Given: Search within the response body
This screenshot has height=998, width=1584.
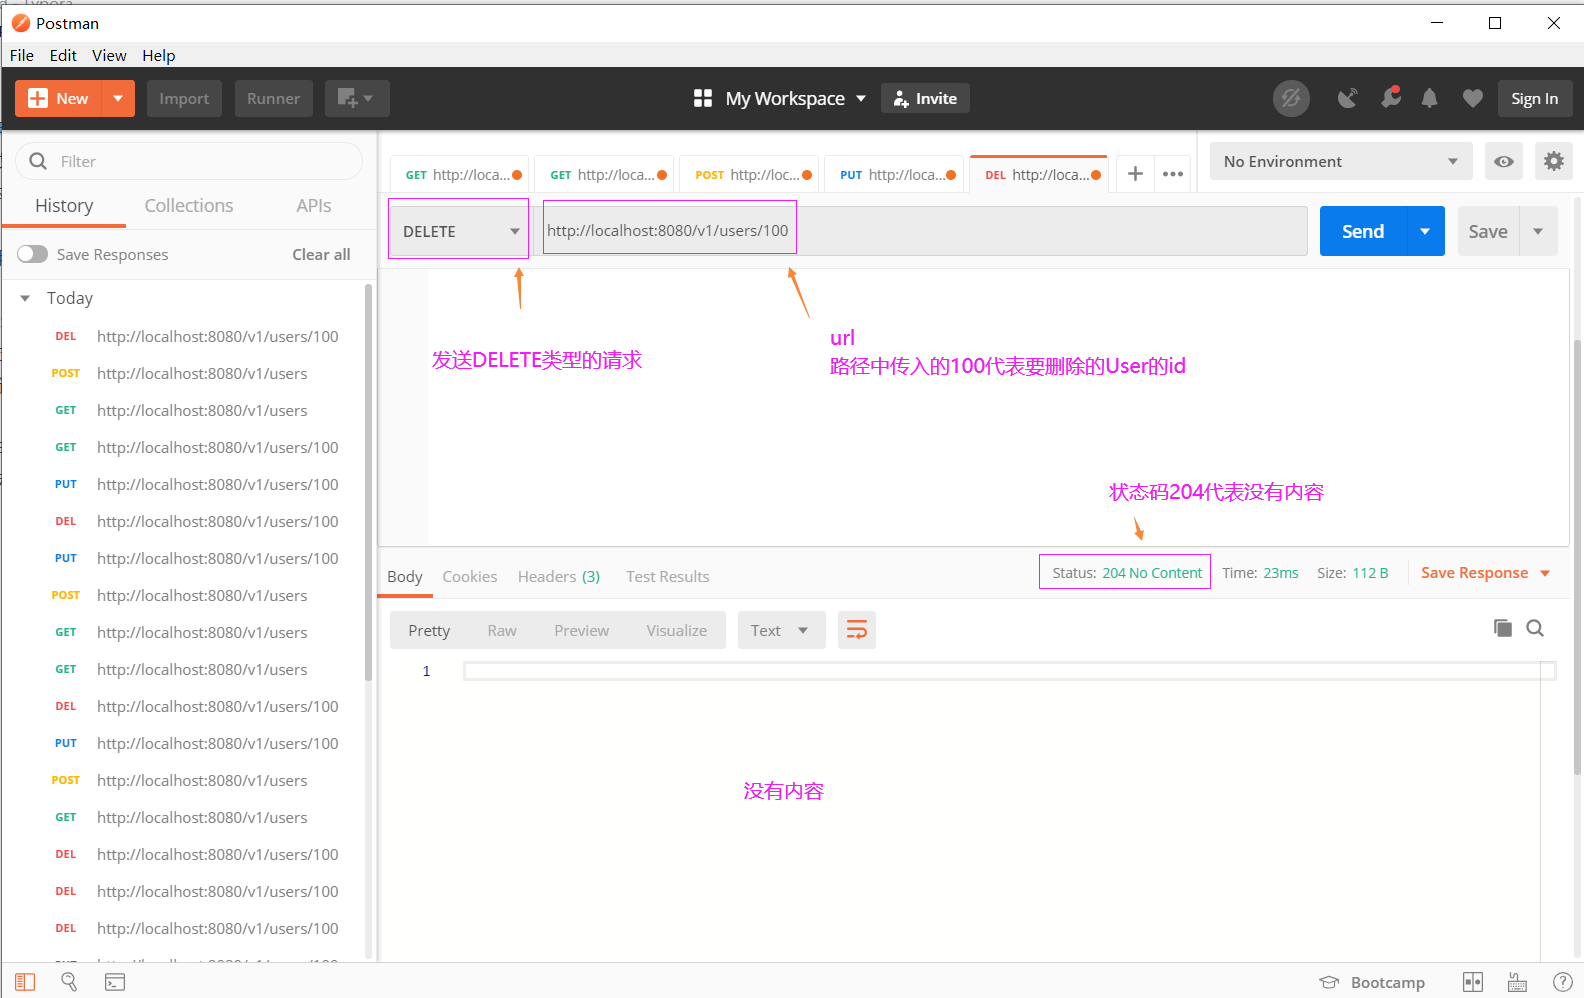Looking at the screenshot, I should [1535, 628].
